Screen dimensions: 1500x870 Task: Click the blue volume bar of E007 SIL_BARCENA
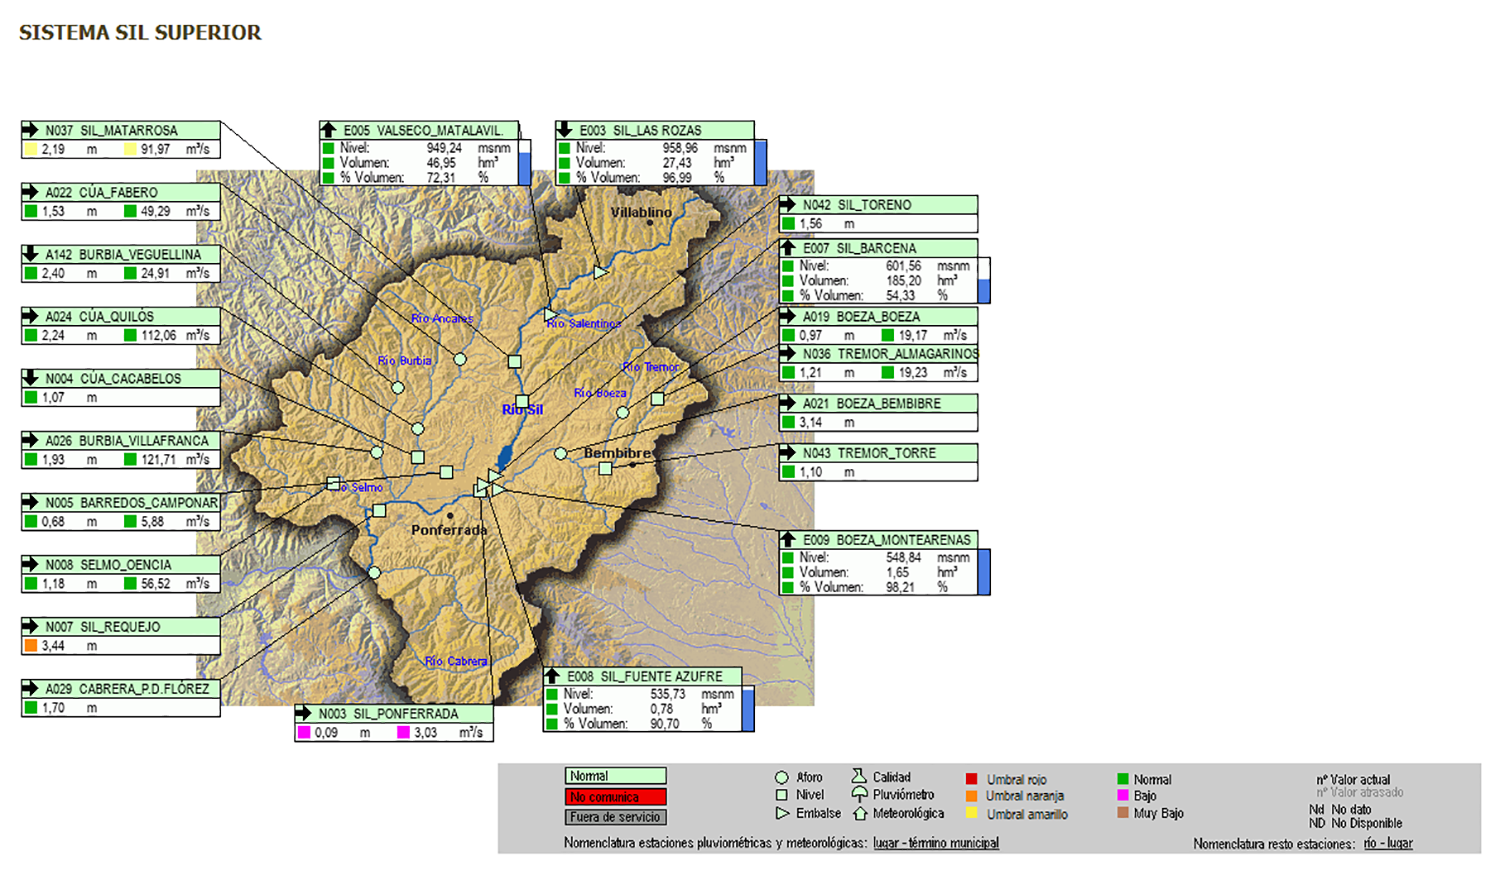coord(984,291)
